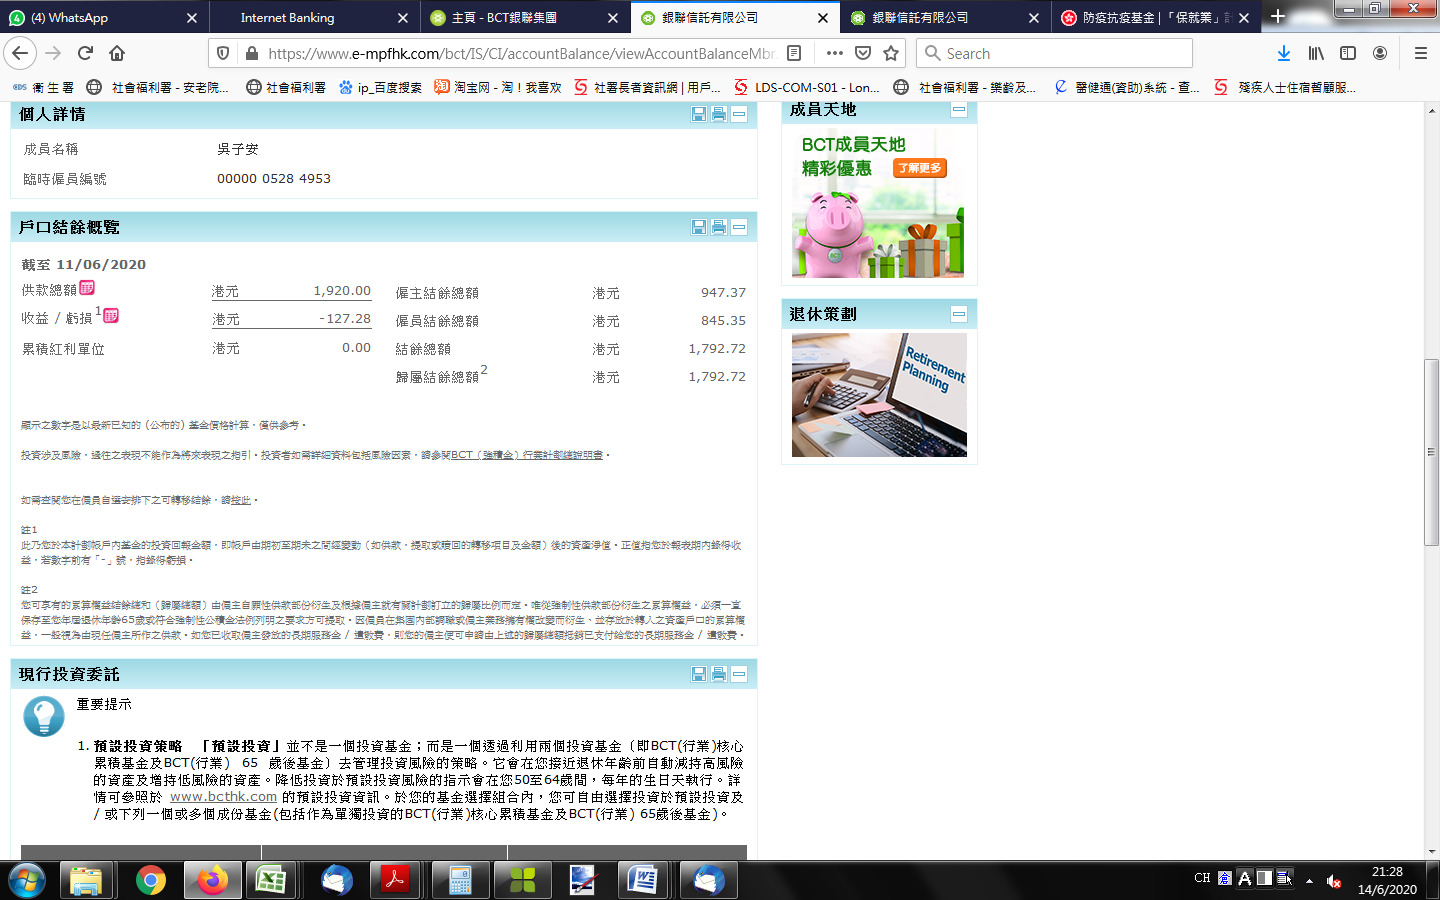The height and width of the screenshot is (900, 1440).
Task: Open Excel from the Windows taskbar
Action: 270,880
